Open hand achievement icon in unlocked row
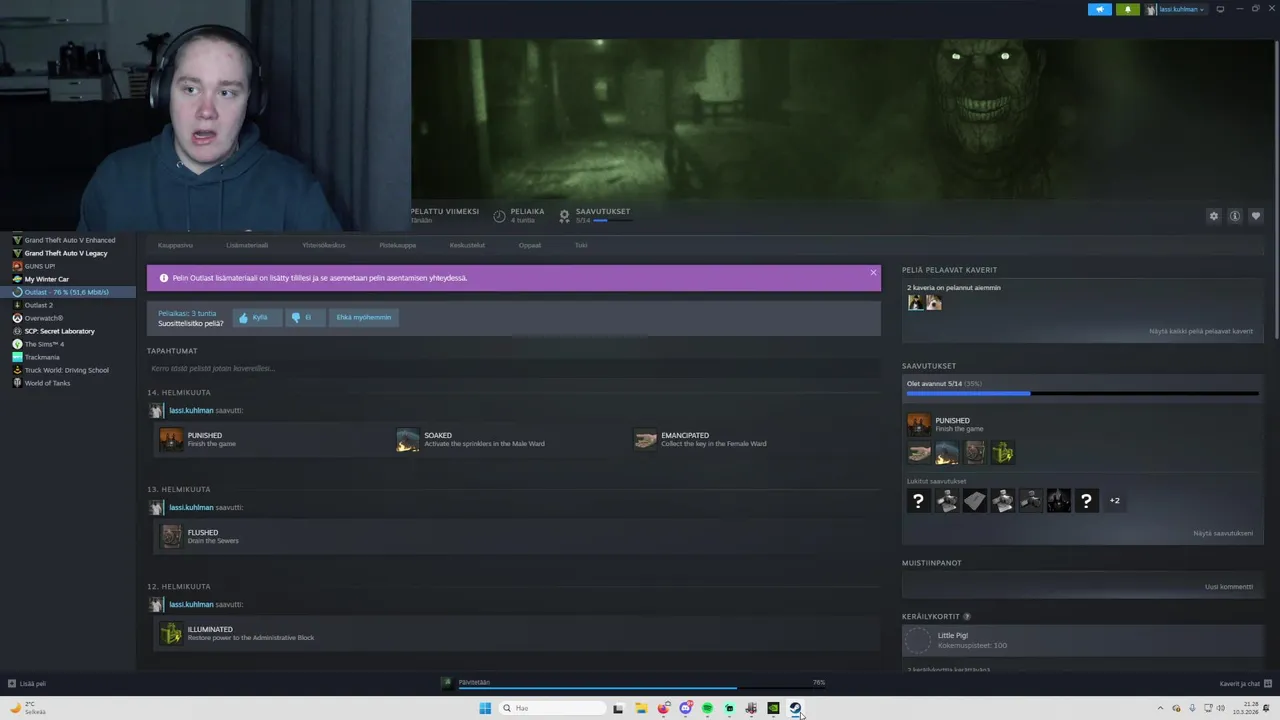1280x720 pixels. point(919,453)
